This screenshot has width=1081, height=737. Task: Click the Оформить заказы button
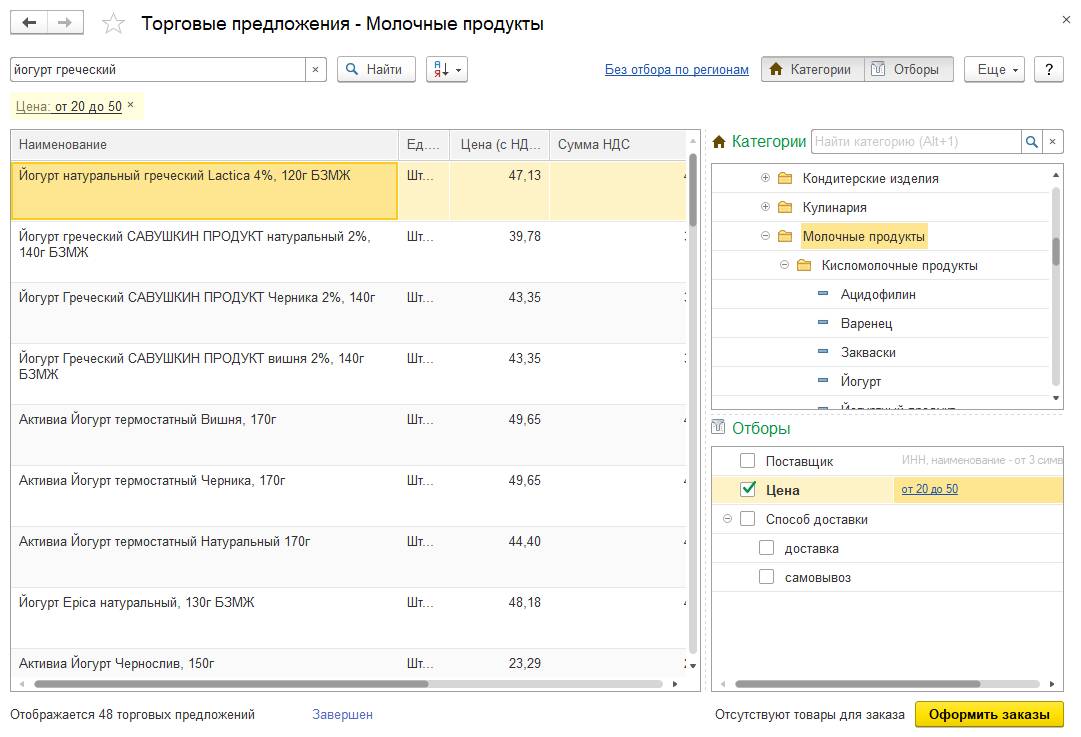click(988, 714)
